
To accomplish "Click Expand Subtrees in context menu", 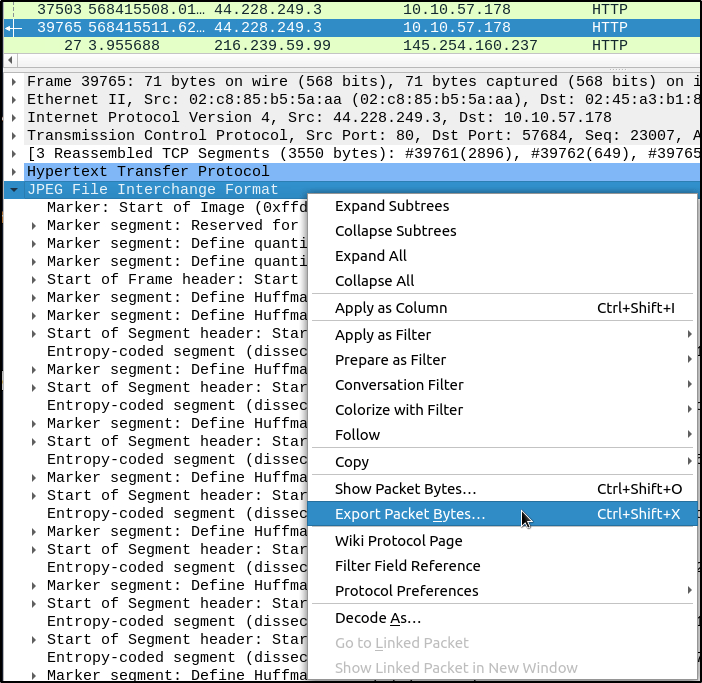I will coord(392,206).
